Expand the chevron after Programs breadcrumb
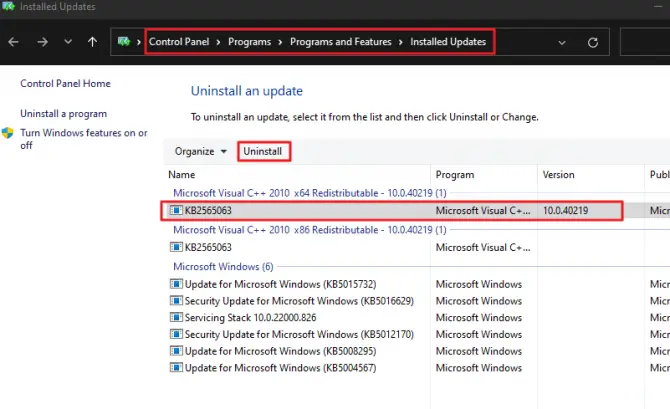Viewport: 670px width, 409px height. (280, 42)
